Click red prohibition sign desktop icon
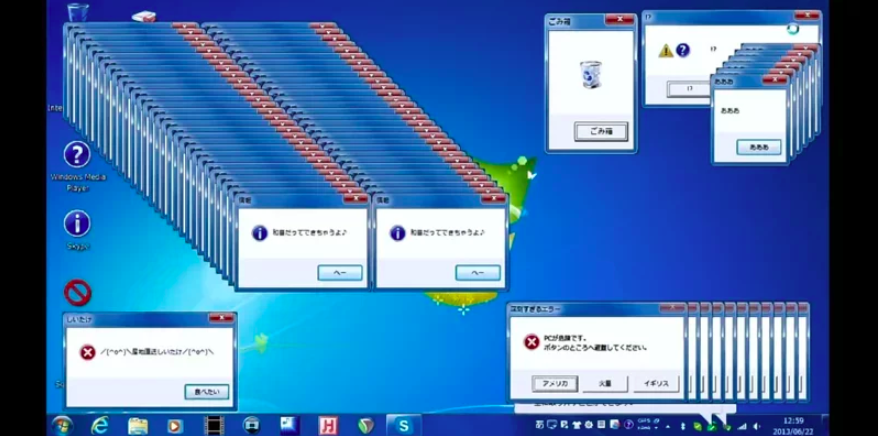The height and width of the screenshot is (436, 879). pos(77,293)
